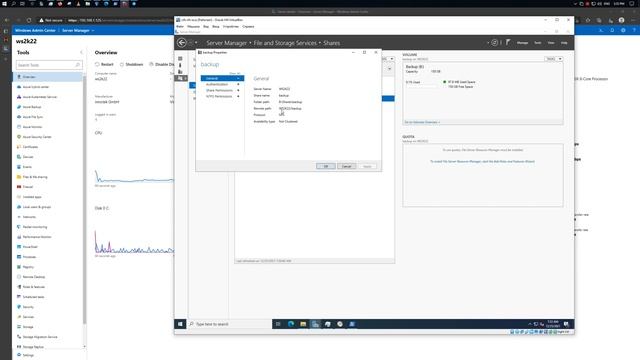The image size is (640, 360).
Task: Click the Tools list scrollbar
Action: 84,199
